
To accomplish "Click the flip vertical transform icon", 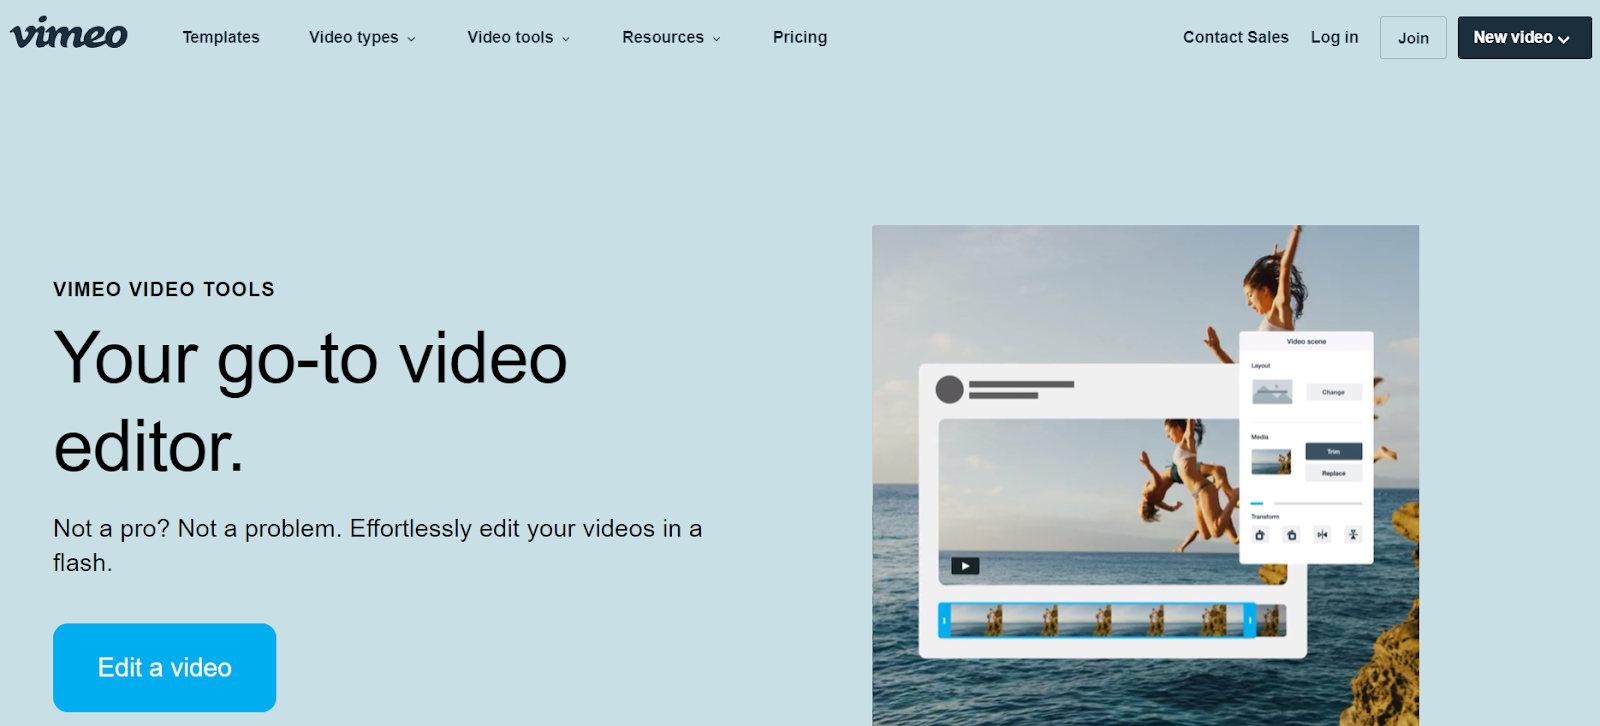I will click(x=1353, y=535).
